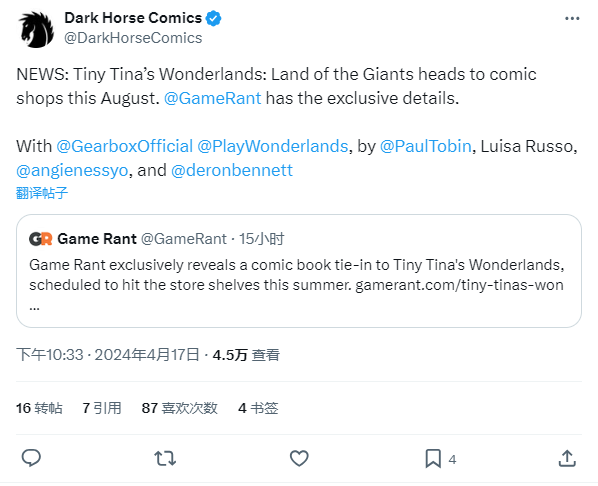Click the GR Game Rant logo
598x486 pixels.
click(x=40, y=239)
